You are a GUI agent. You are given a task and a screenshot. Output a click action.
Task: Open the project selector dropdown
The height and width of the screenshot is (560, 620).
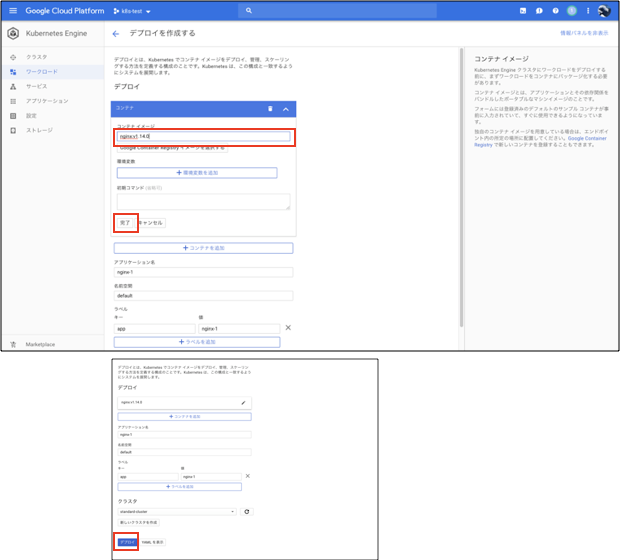point(132,11)
